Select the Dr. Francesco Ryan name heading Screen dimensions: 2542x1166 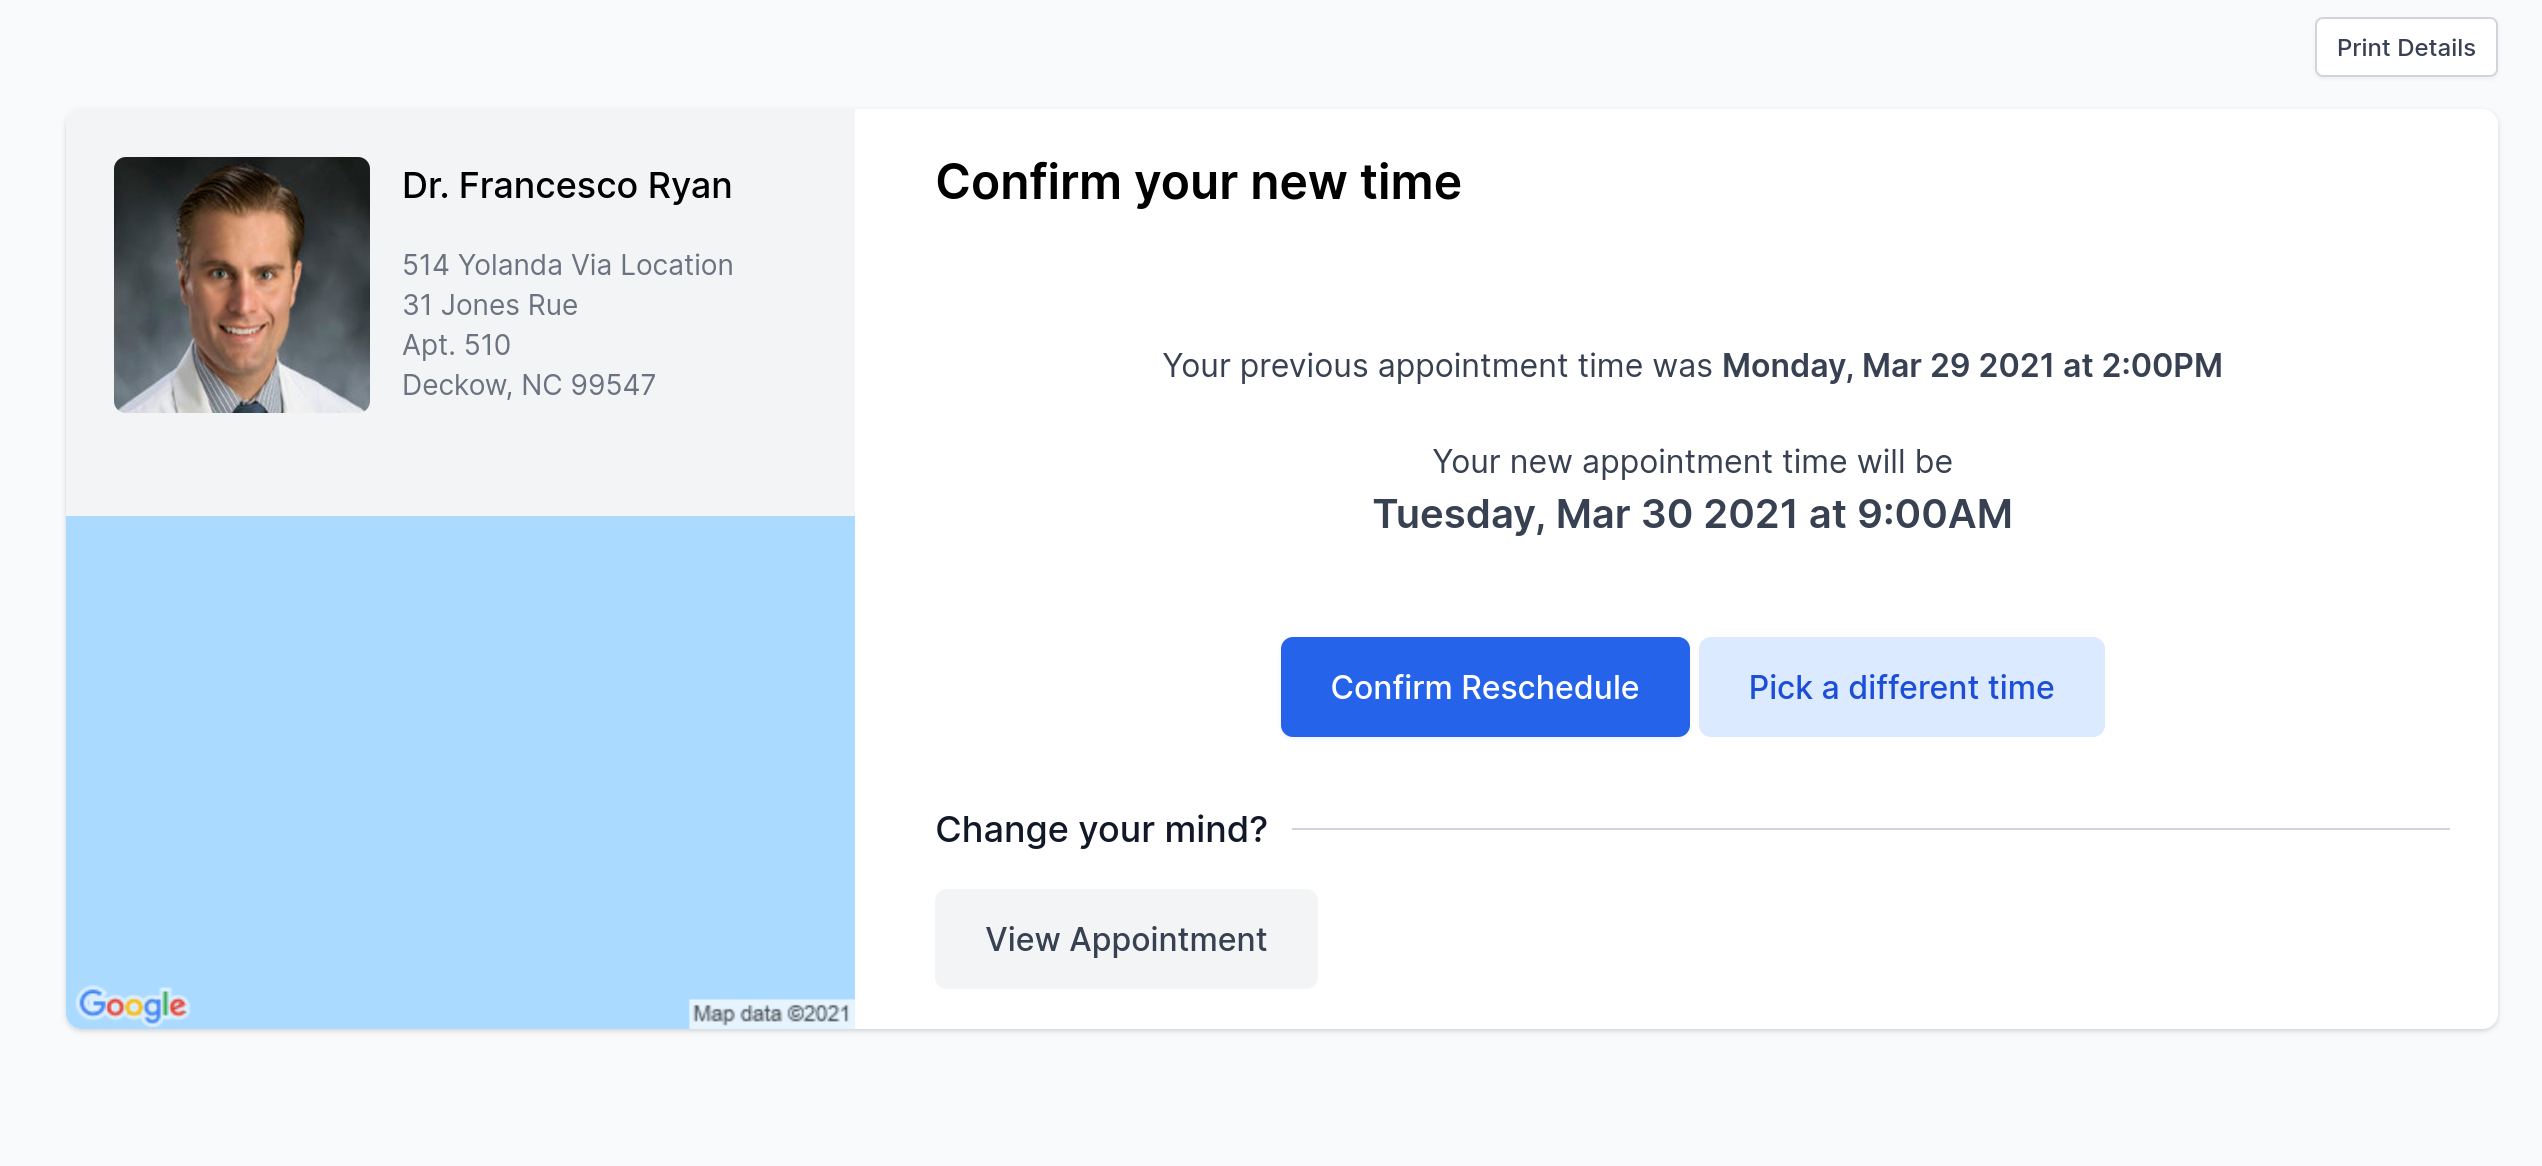click(x=567, y=186)
